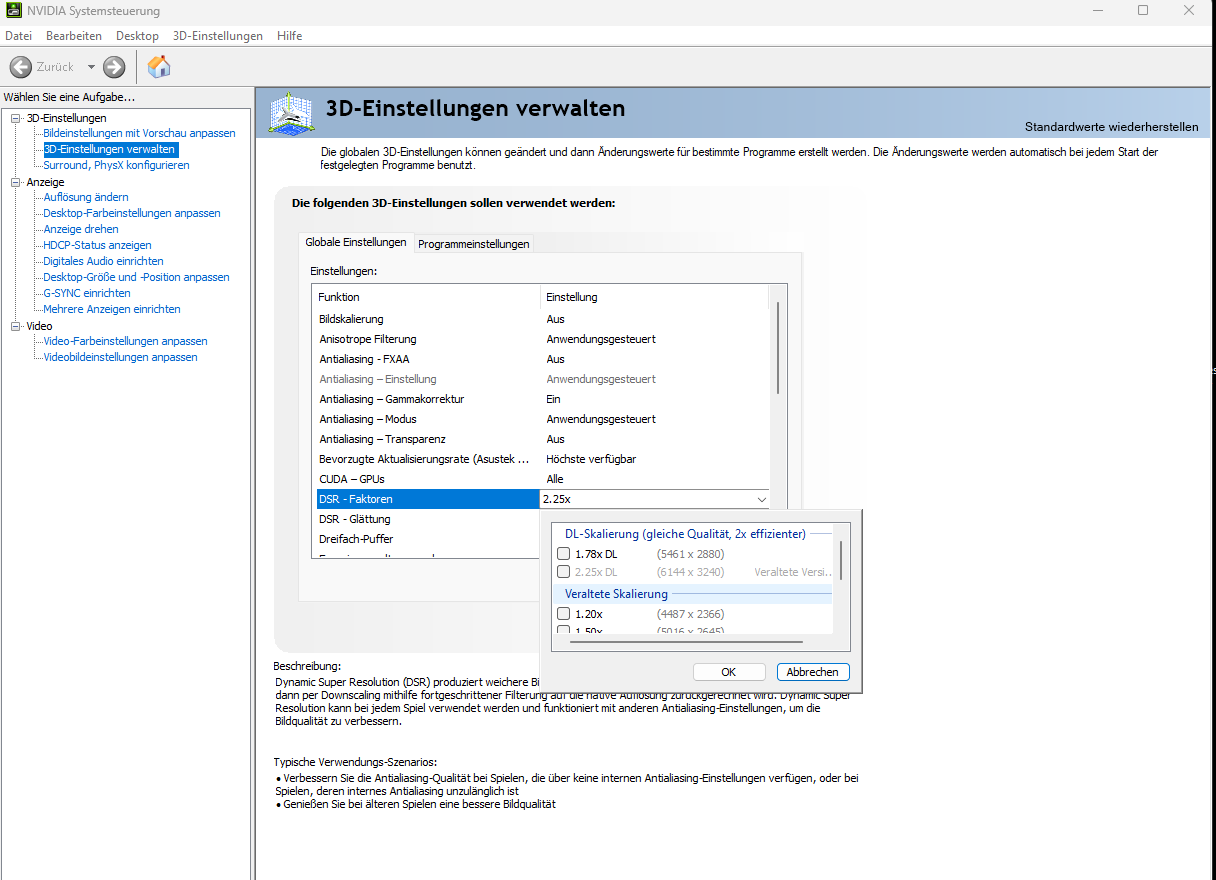This screenshot has width=1216, height=880.
Task: Open the Datei menu
Action: pos(19,36)
